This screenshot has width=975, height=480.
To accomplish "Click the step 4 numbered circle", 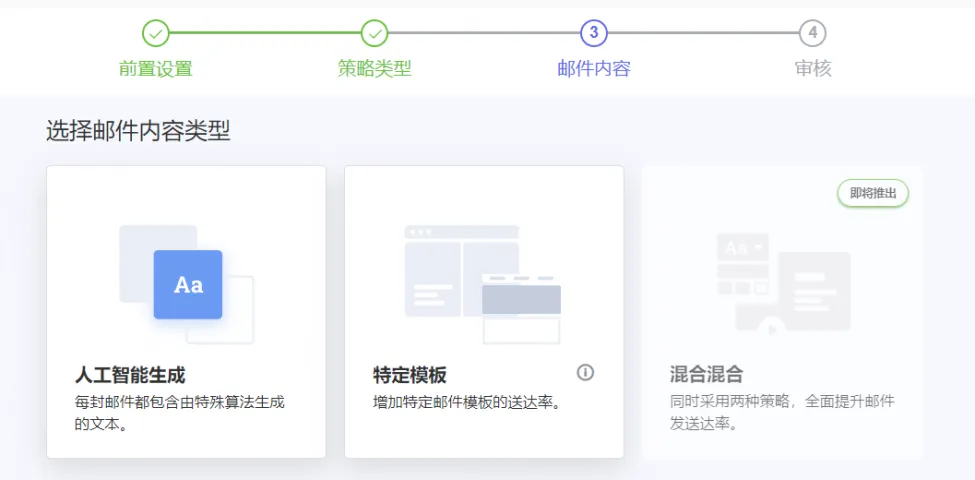I will [813, 33].
